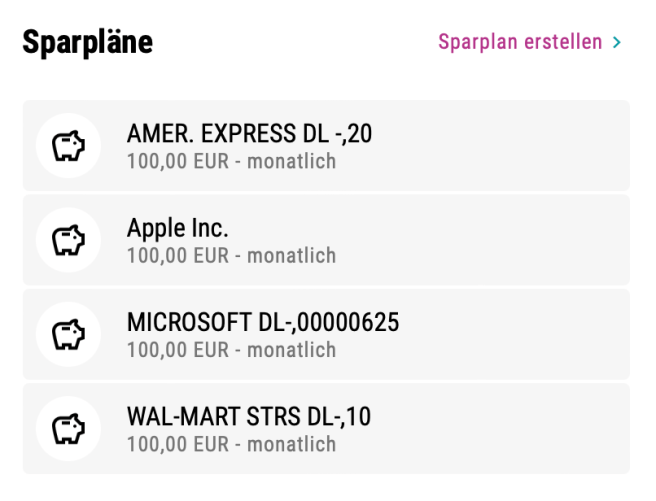Select the MICROSOFT DL-,00000625 plan title
The height and width of the screenshot is (501, 656).
point(263,321)
